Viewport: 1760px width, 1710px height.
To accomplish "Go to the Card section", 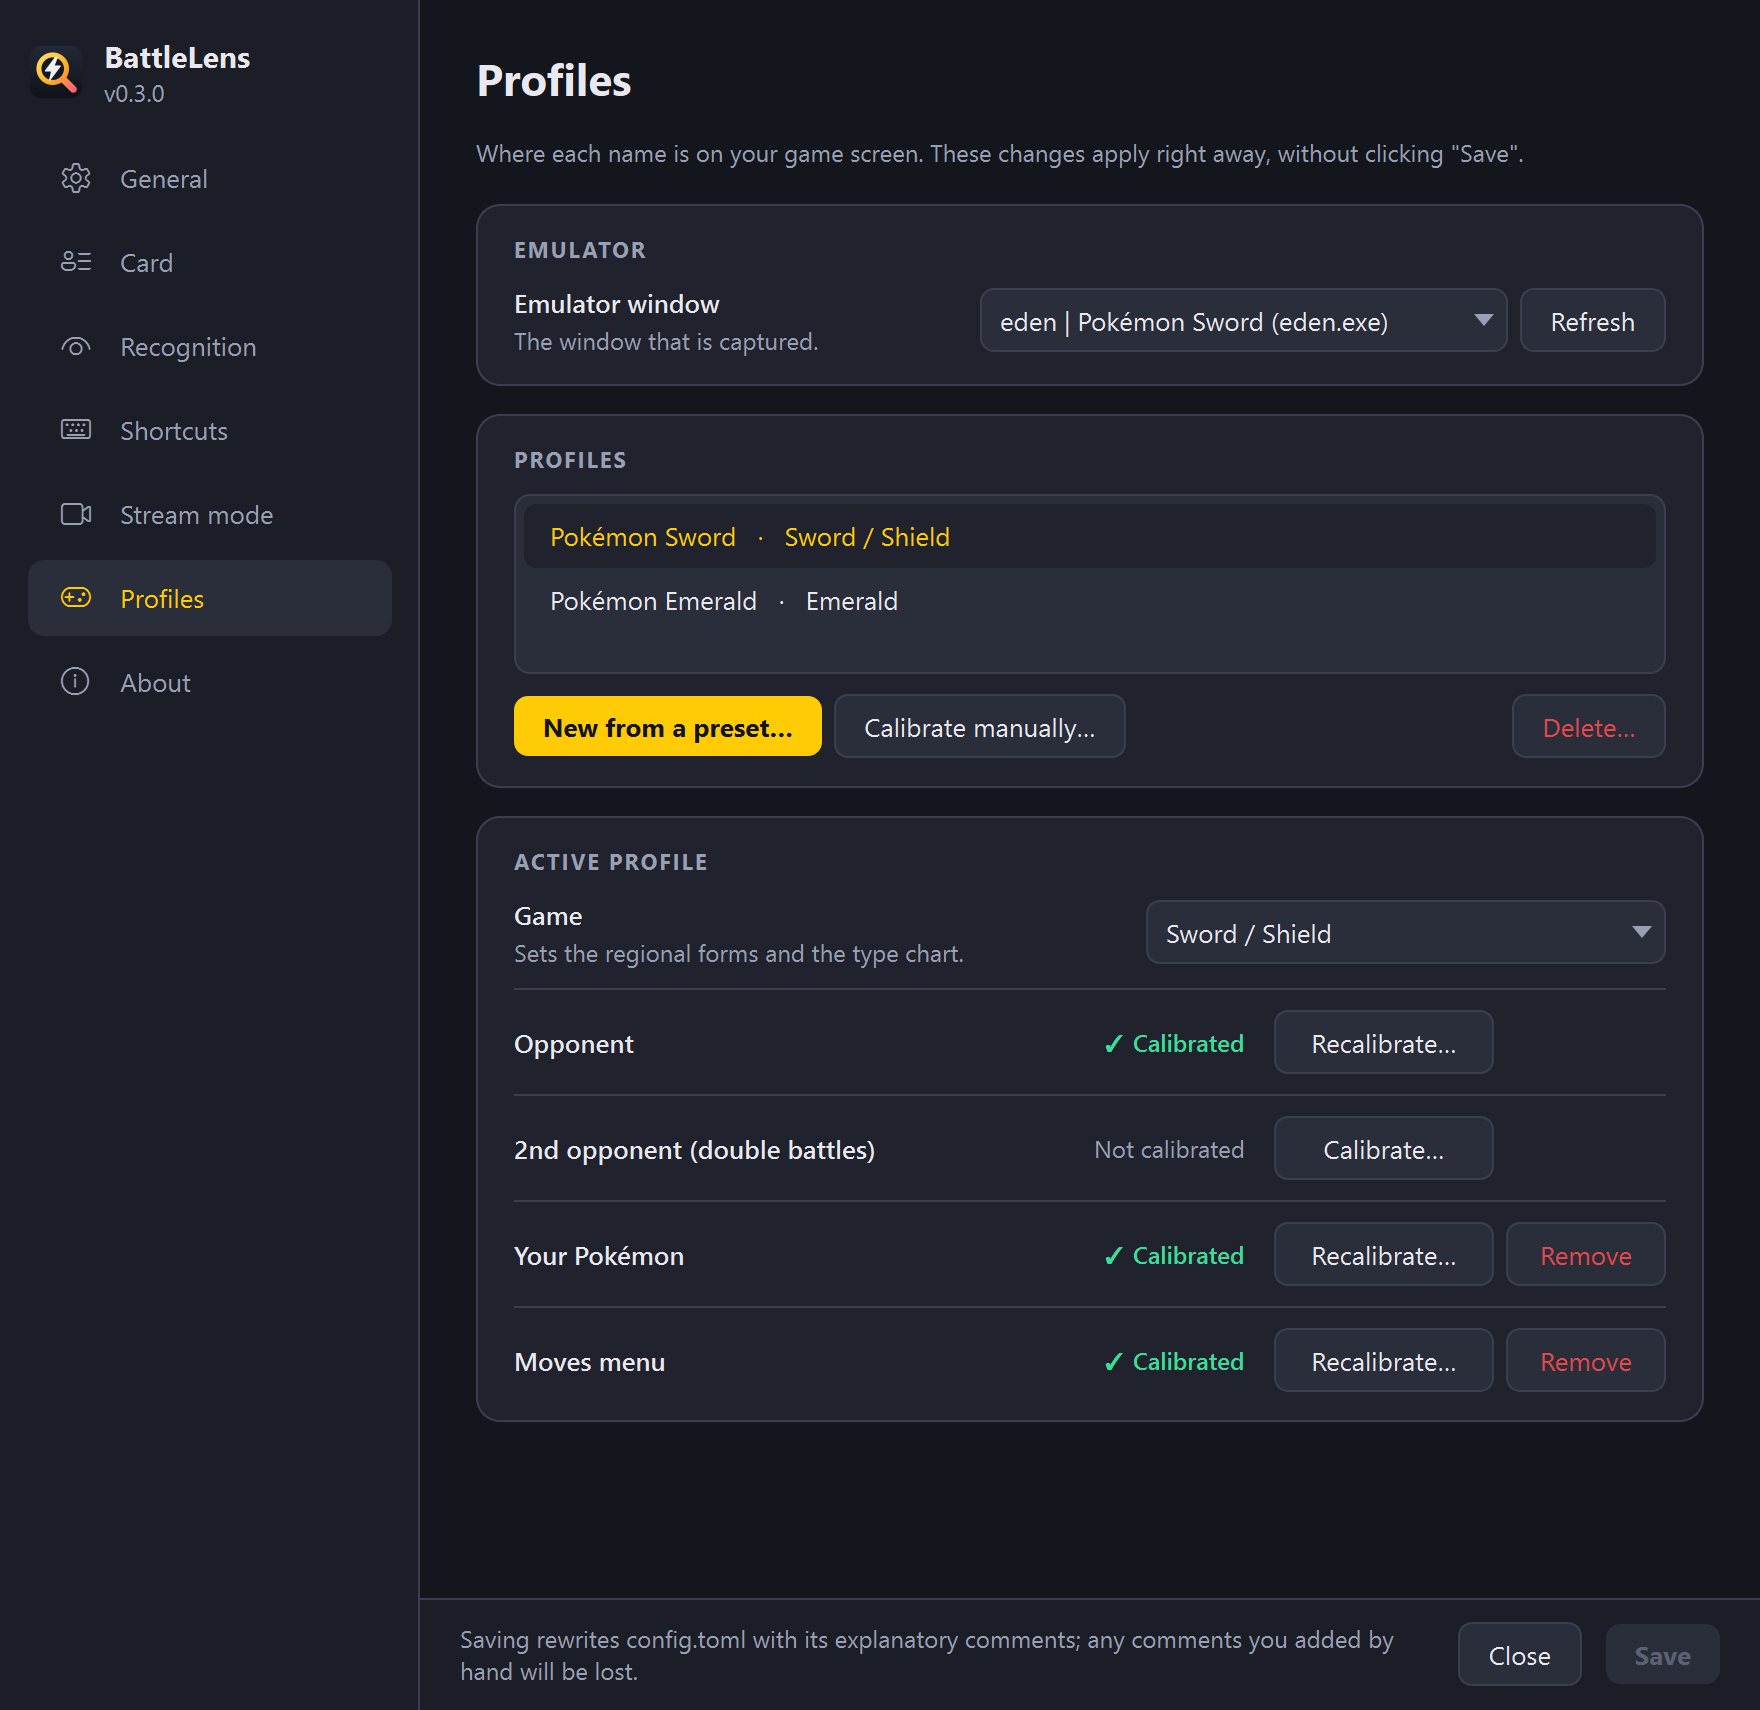I will coord(210,263).
